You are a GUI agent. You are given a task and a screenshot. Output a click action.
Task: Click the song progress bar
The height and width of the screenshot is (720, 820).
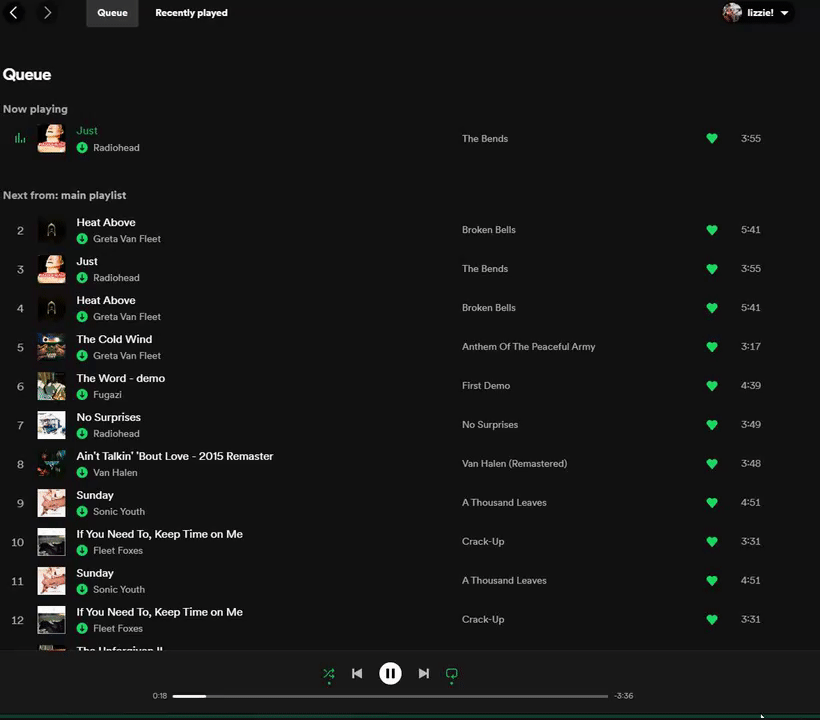390,696
